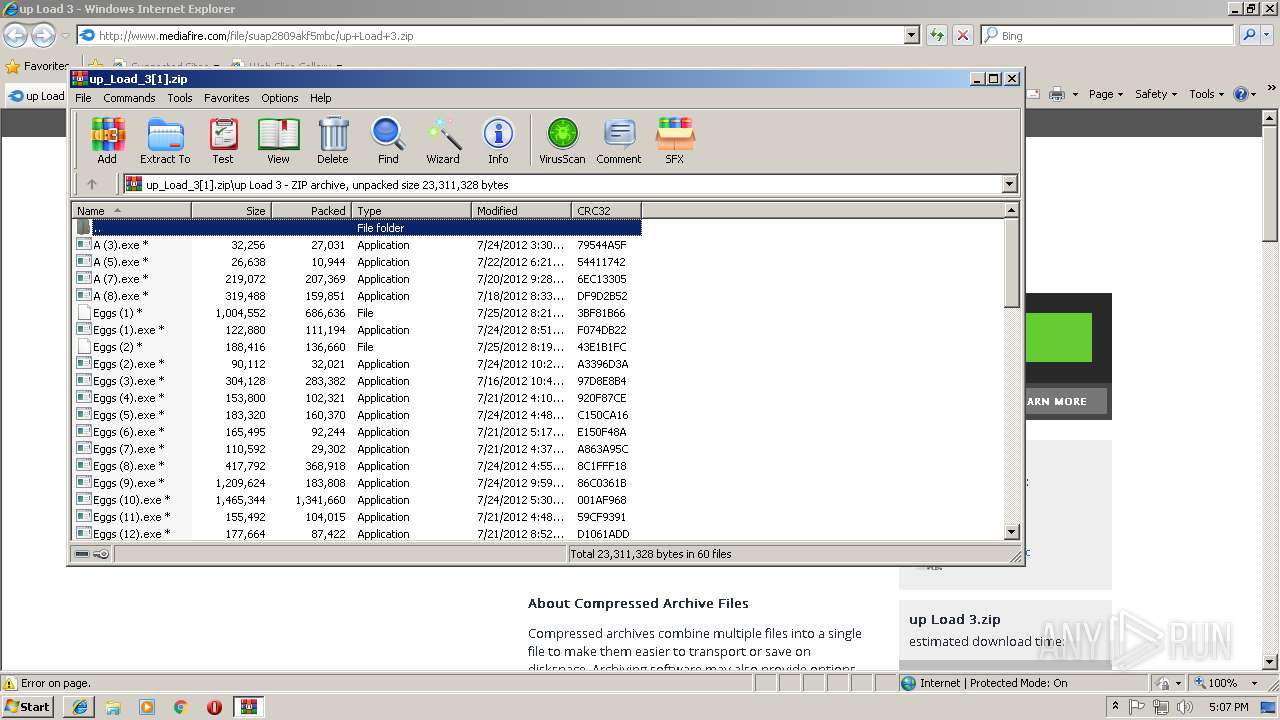Image resolution: width=1280 pixels, height=720 pixels.
Task: Click the file list scrollbar up arrow
Action: click(x=1011, y=210)
